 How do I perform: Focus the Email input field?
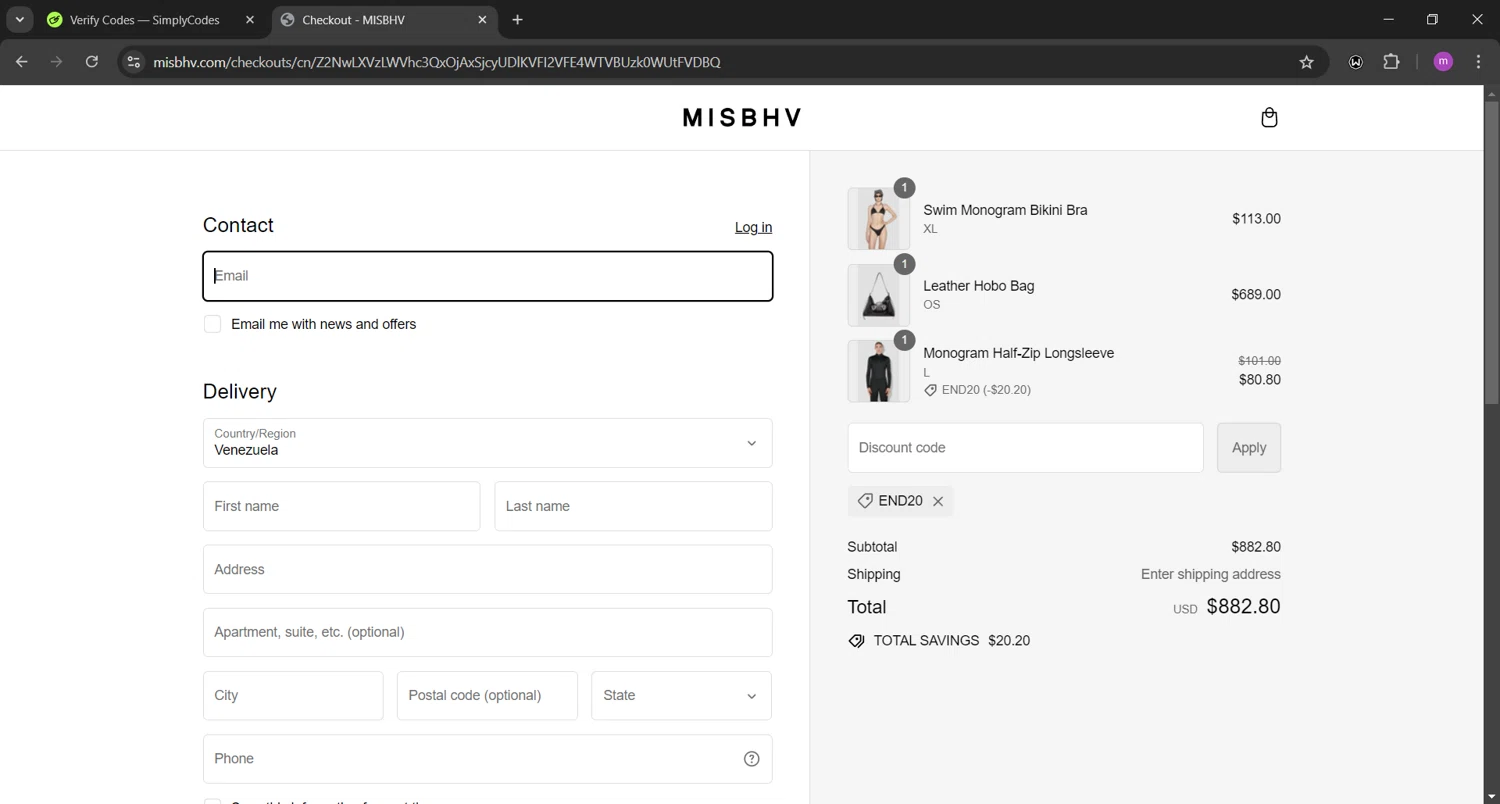(x=487, y=276)
